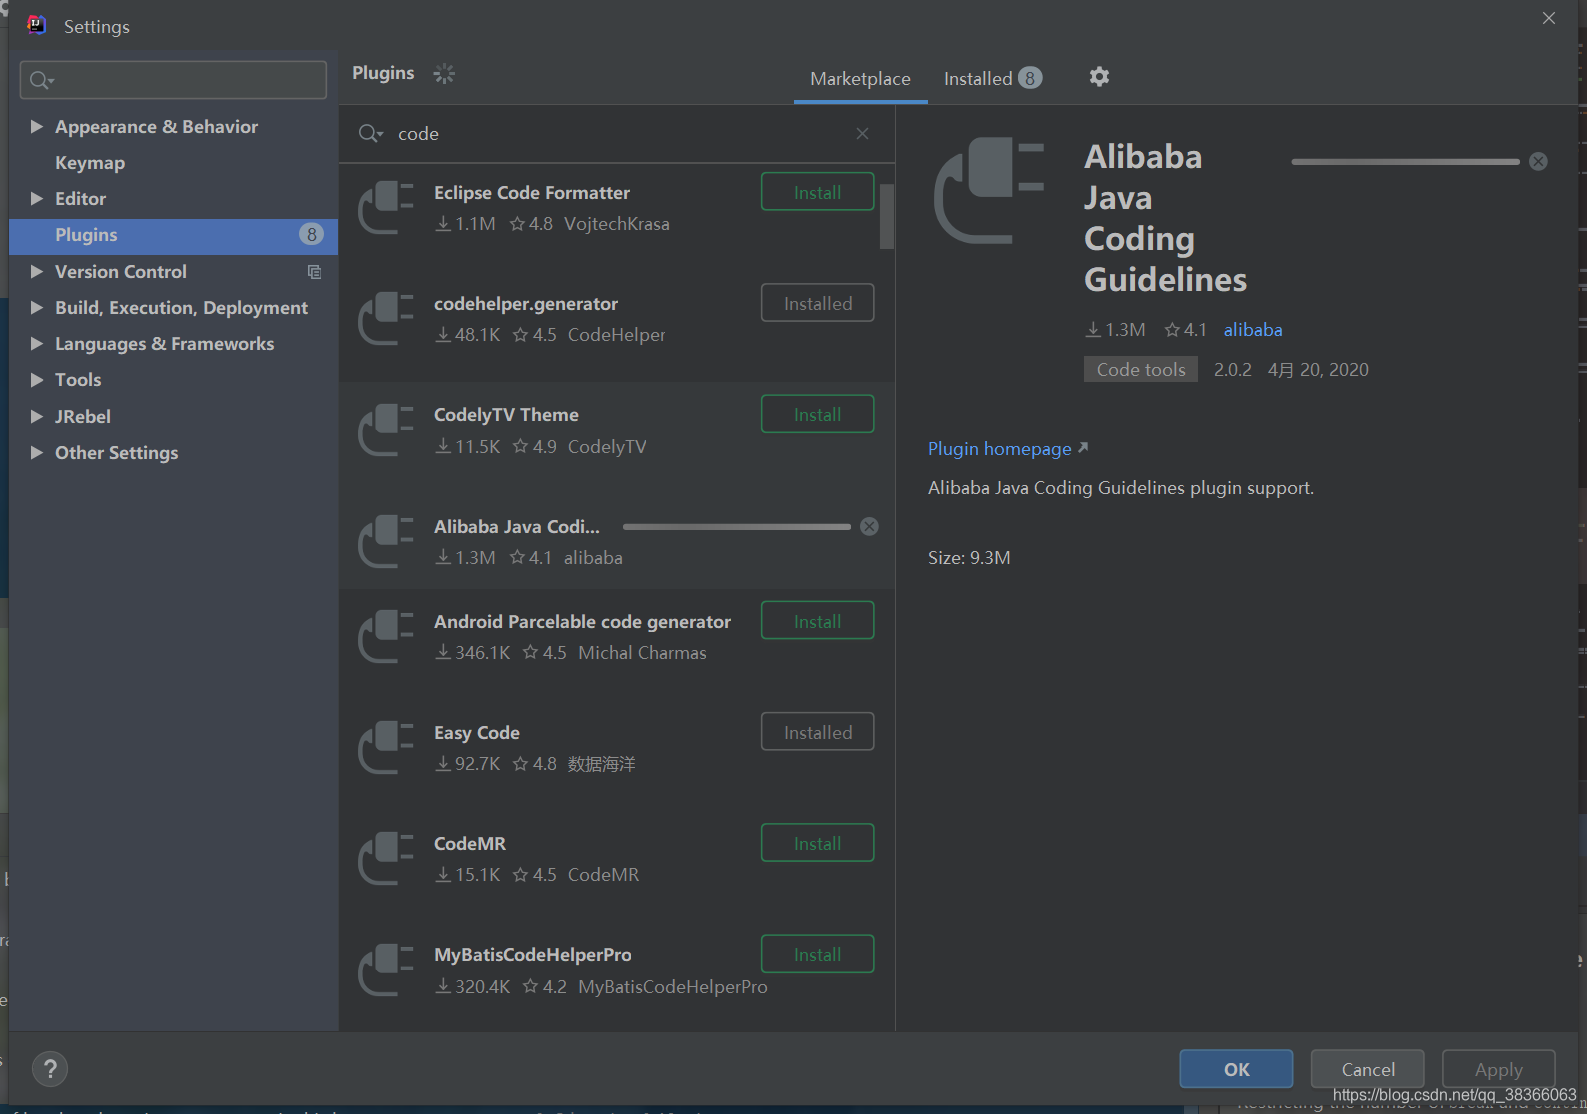
Task: Expand the Other Settings node
Action: pos(36,453)
